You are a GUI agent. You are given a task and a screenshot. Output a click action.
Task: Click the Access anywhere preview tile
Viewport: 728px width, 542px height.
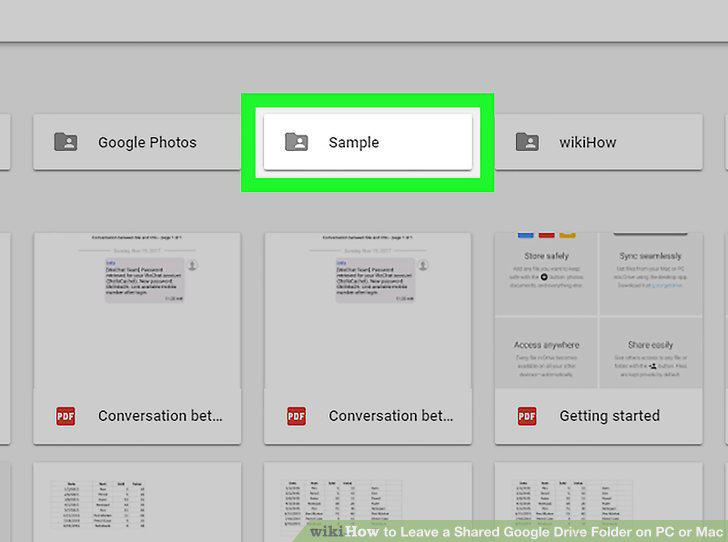coord(546,353)
